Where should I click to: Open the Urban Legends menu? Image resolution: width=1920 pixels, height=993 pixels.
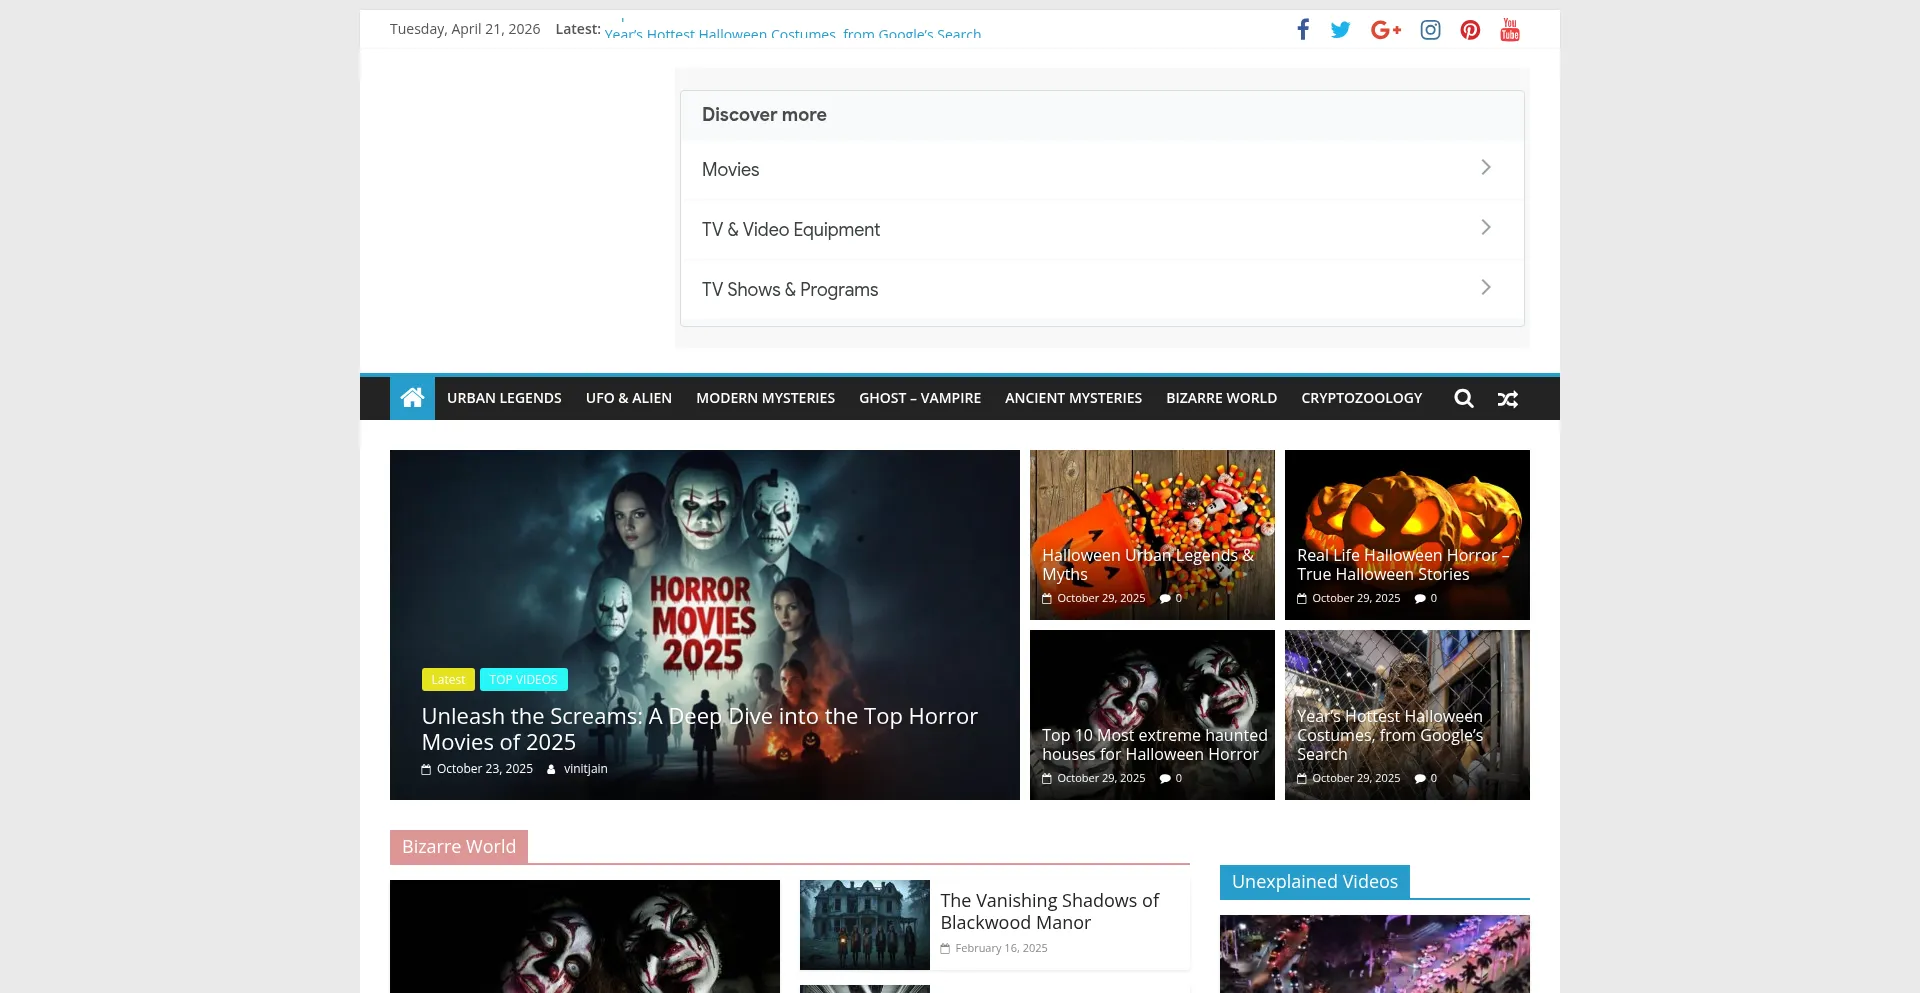pyautogui.click(x=504, y=398)
